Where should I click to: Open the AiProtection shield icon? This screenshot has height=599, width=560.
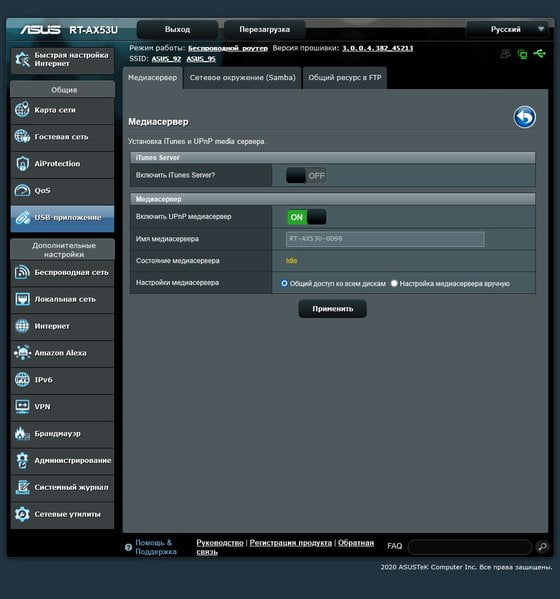pyautogui.click(x=23, y=164)
